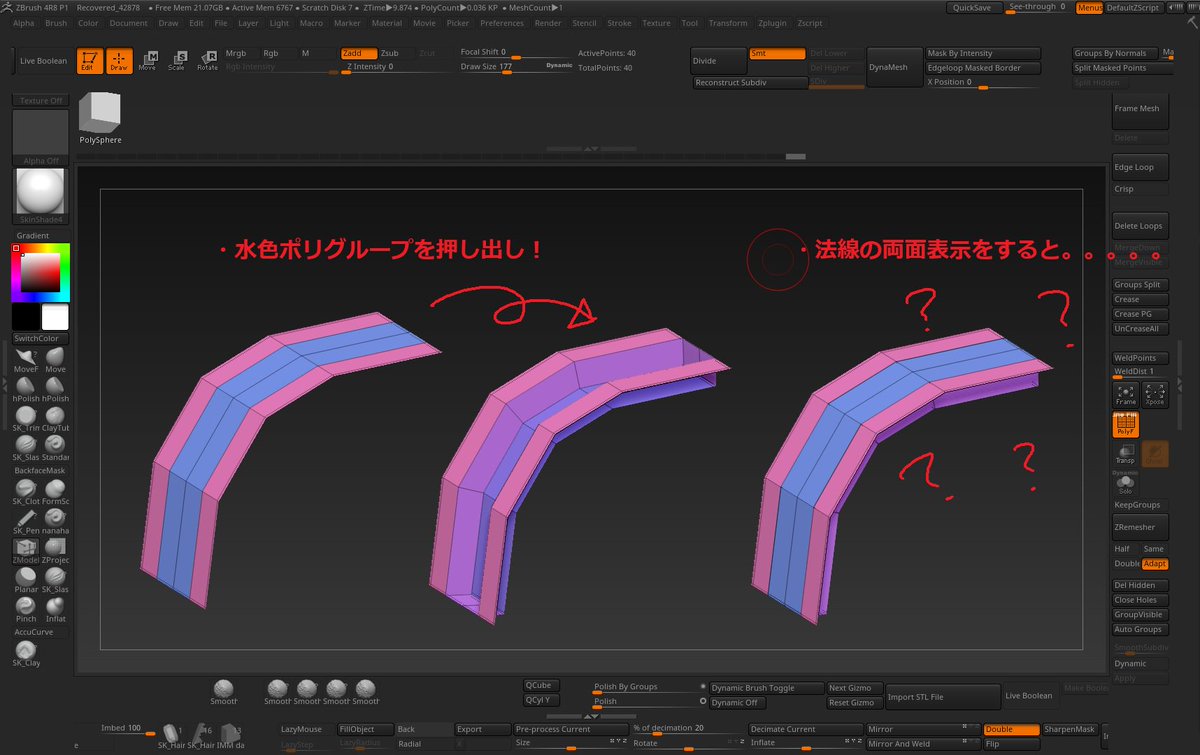The height and width of the screenshot is (755, 1200).
Task: Toggle Live Boolean at top left
Action: click(x=44, y=61)
